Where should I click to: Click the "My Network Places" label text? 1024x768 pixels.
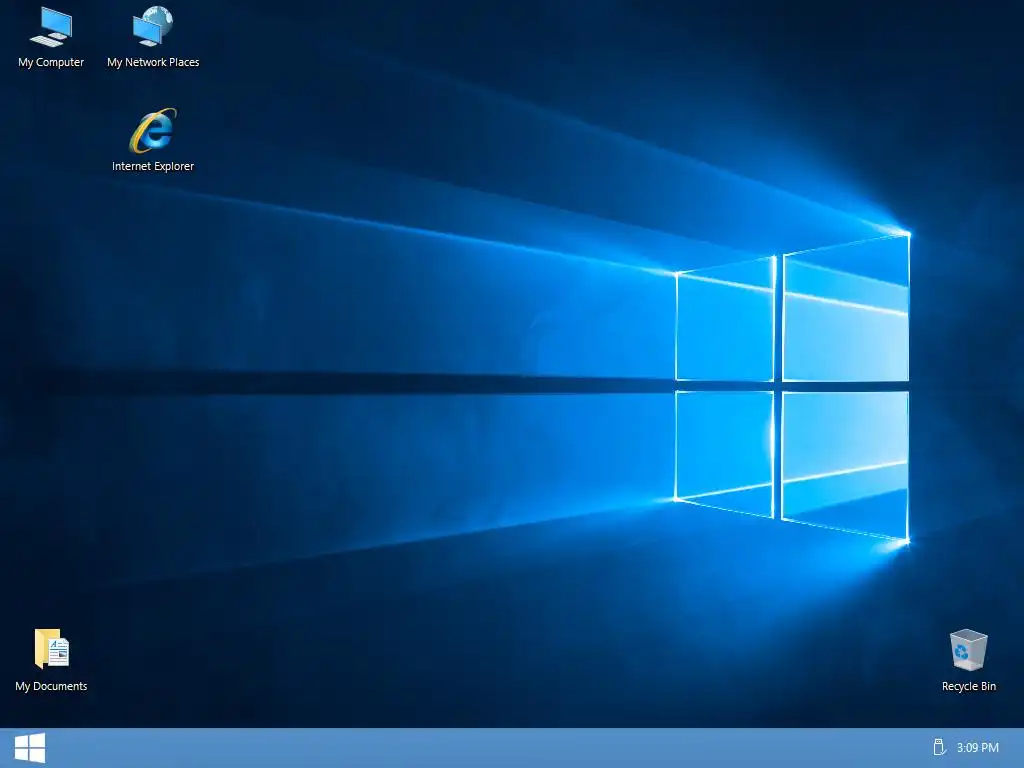click(x=153, y=62)
